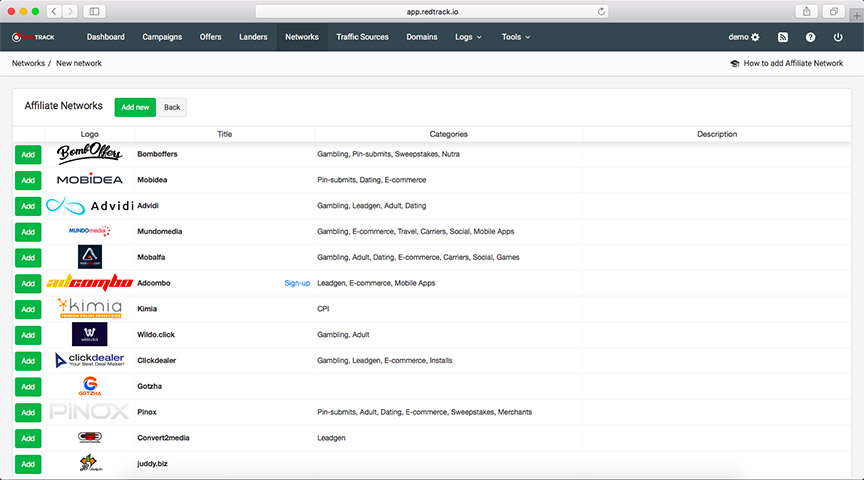
Task: Click the app.redtrack.io address bar
Action: [432, 11]
